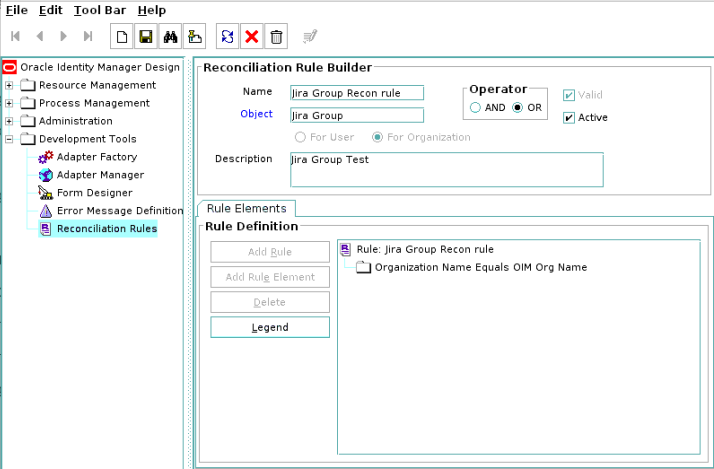Click the Description text area
The height and width of the screenshot is (469, 714).
pyautogui.click(x=447, y=169)
